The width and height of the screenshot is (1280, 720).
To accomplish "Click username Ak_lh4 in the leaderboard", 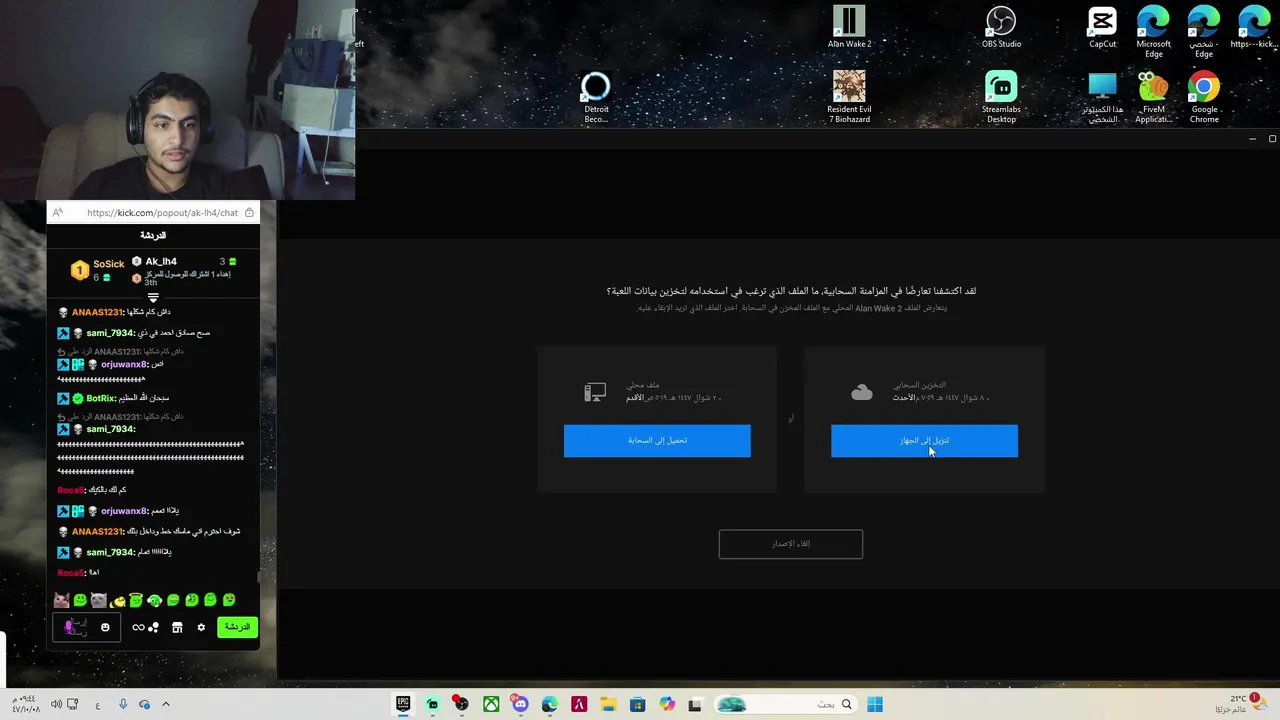I will click(x=161, y=261).
